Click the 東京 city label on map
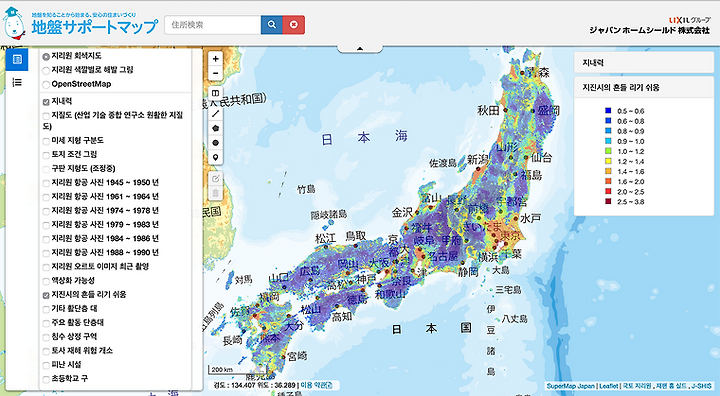720x396 pixels. 511,235
